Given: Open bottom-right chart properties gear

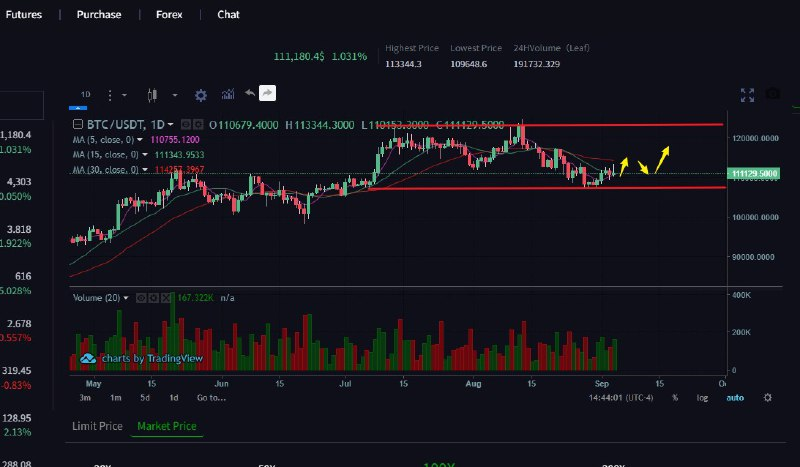Looking at the screenshot, I should (767, 397).
